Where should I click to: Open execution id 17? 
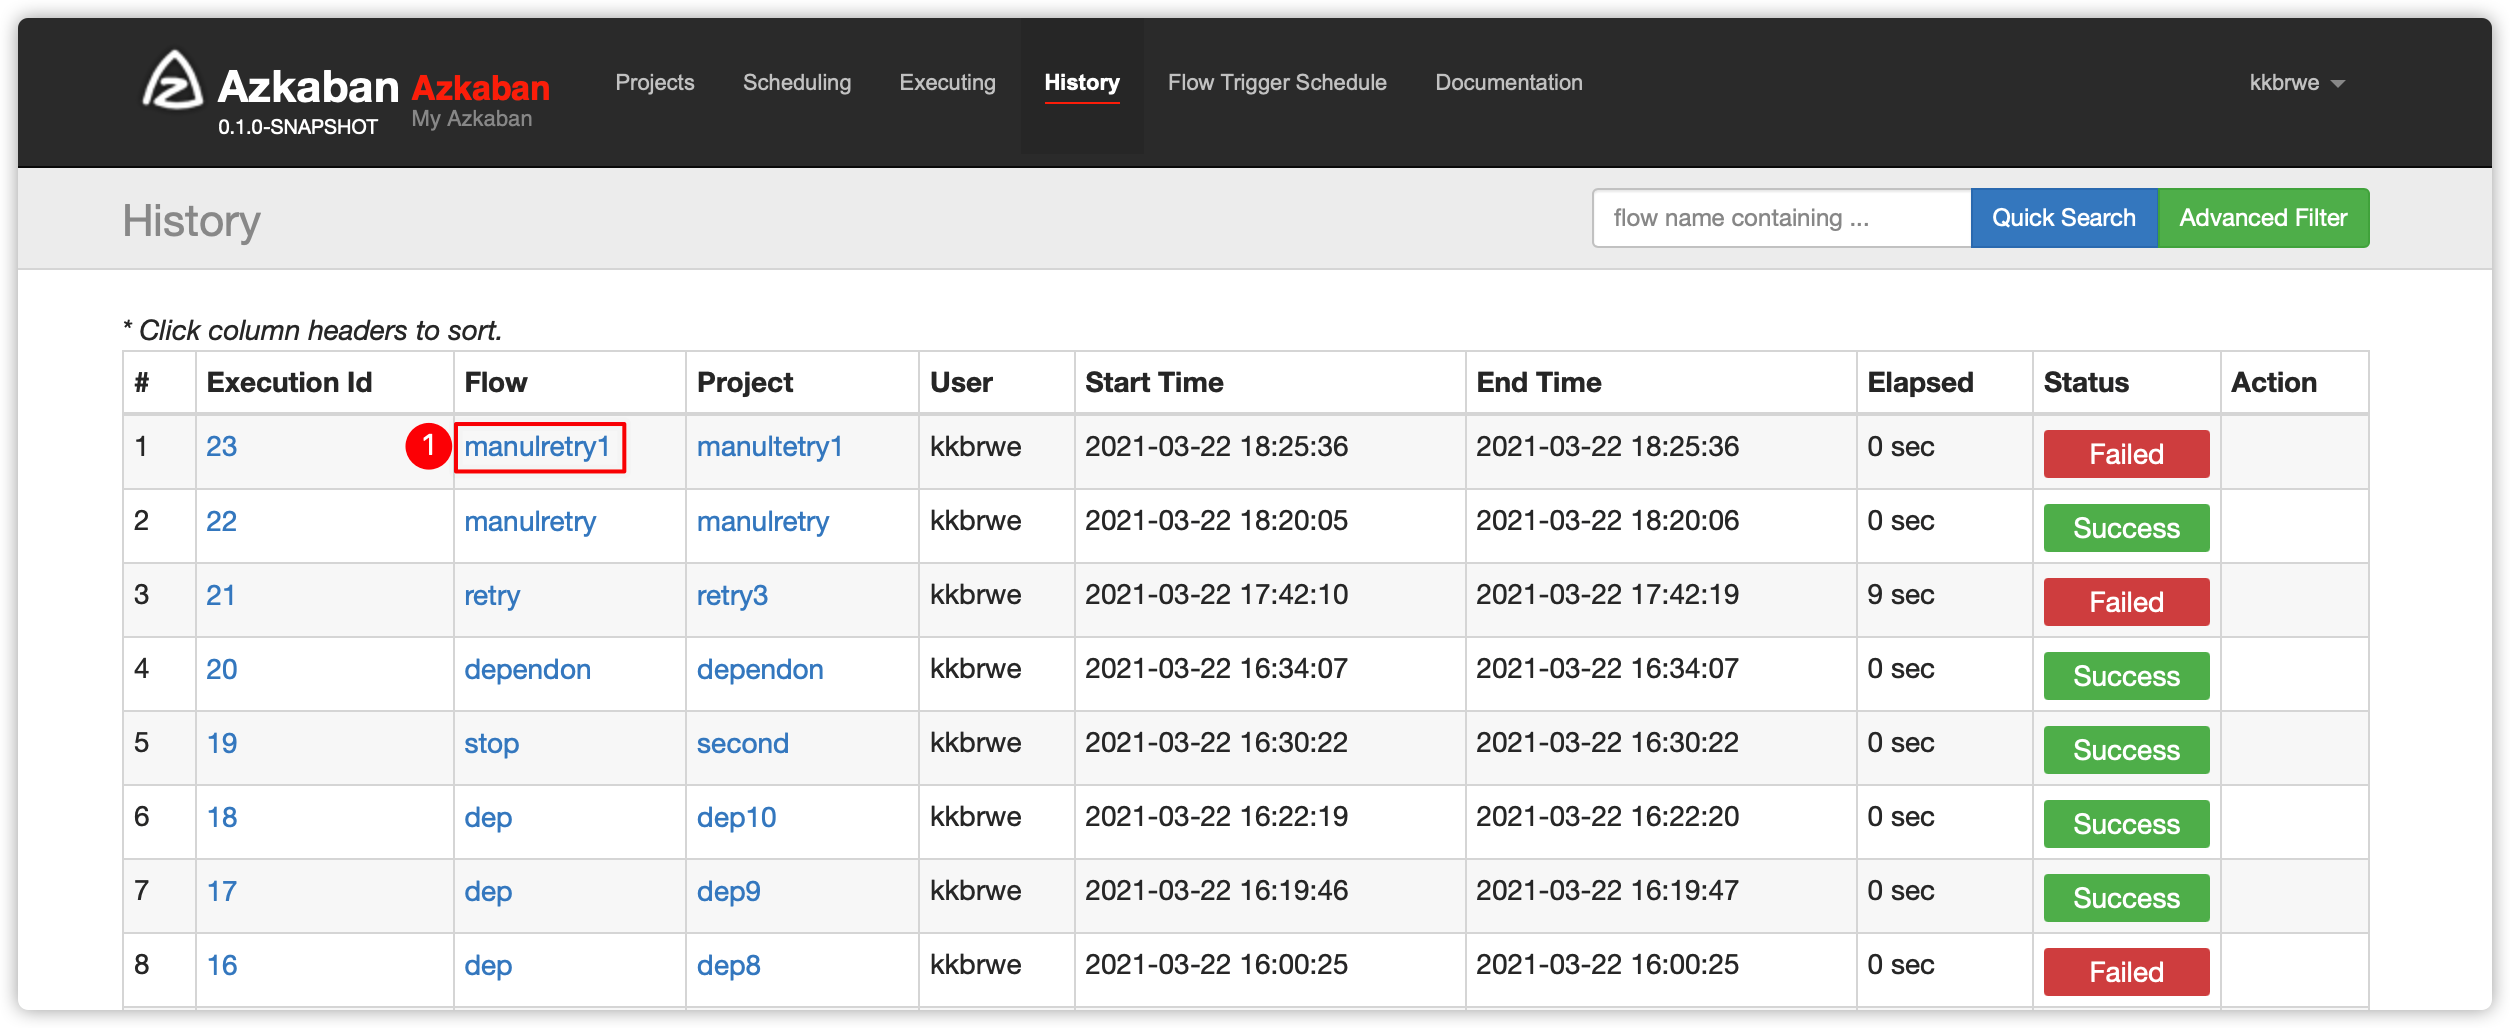coord(222,891)
